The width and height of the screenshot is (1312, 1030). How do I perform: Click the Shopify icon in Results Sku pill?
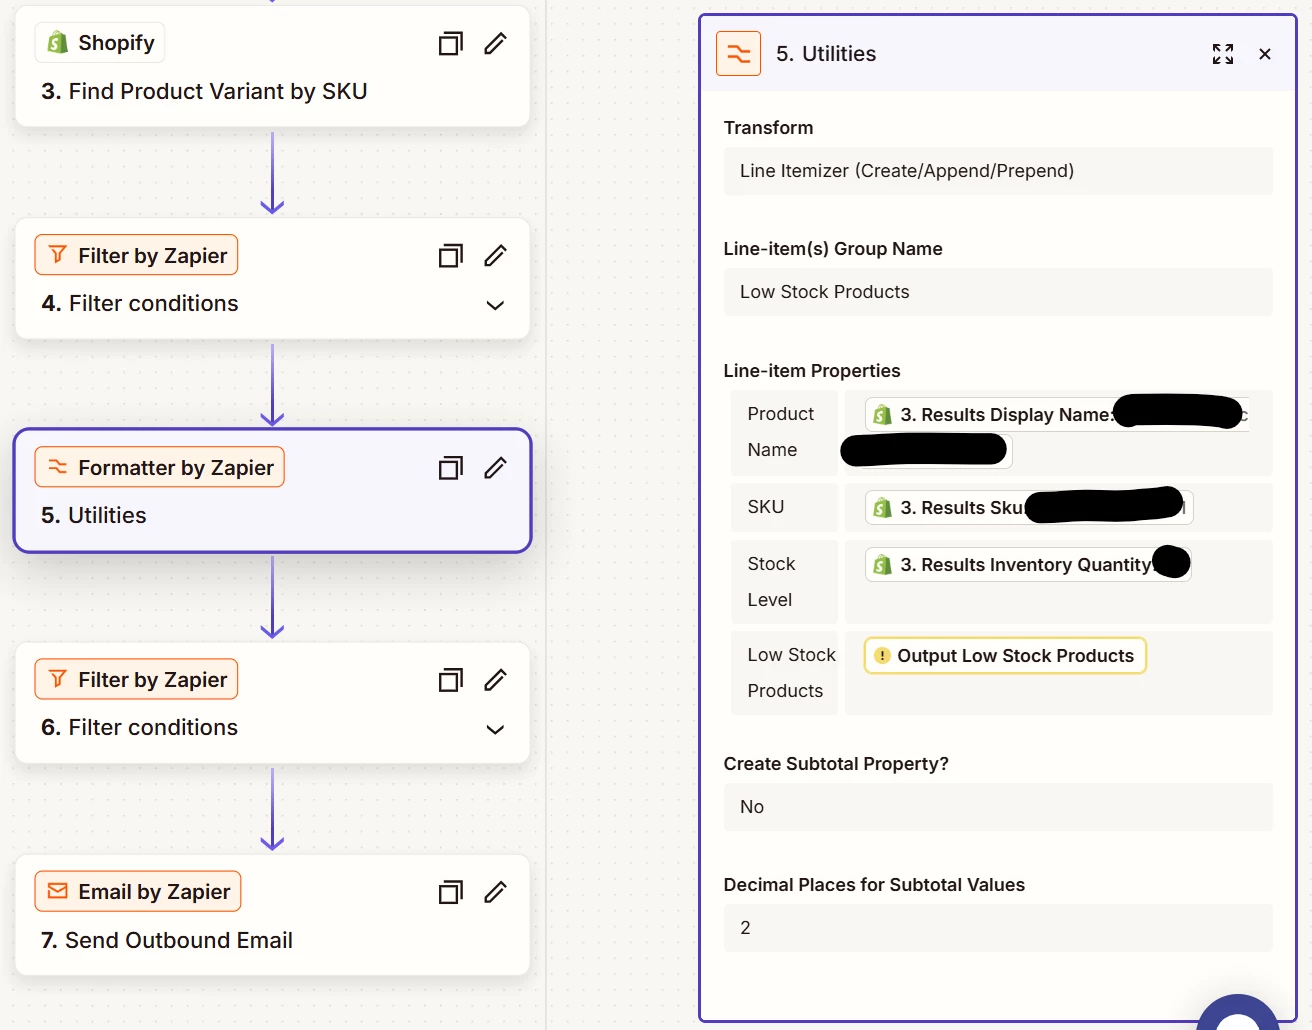(x=882, y=508)
